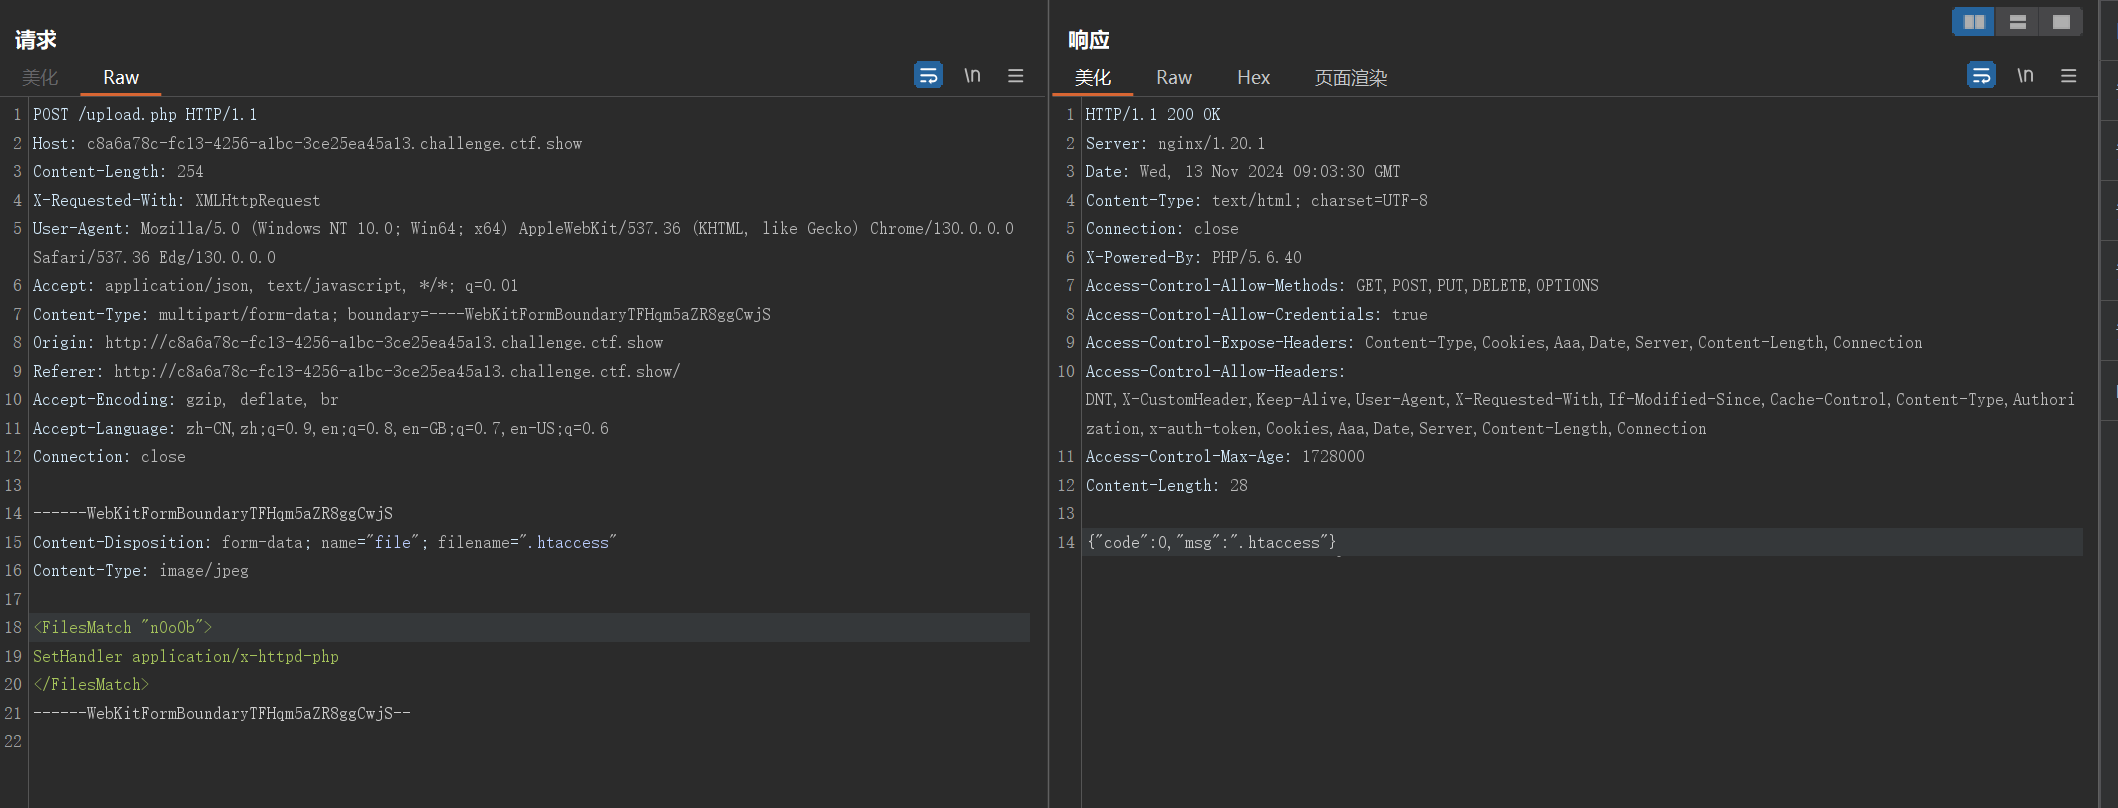
Task: Click Content-Type: image/jpeg line
Action: pyautogui.click(x=141, y=570)
